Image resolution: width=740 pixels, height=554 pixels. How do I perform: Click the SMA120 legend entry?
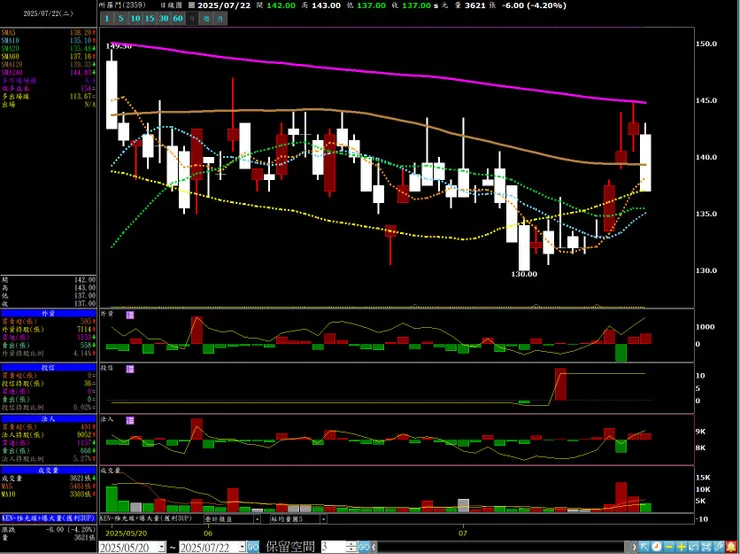click(x=48, y=64)
